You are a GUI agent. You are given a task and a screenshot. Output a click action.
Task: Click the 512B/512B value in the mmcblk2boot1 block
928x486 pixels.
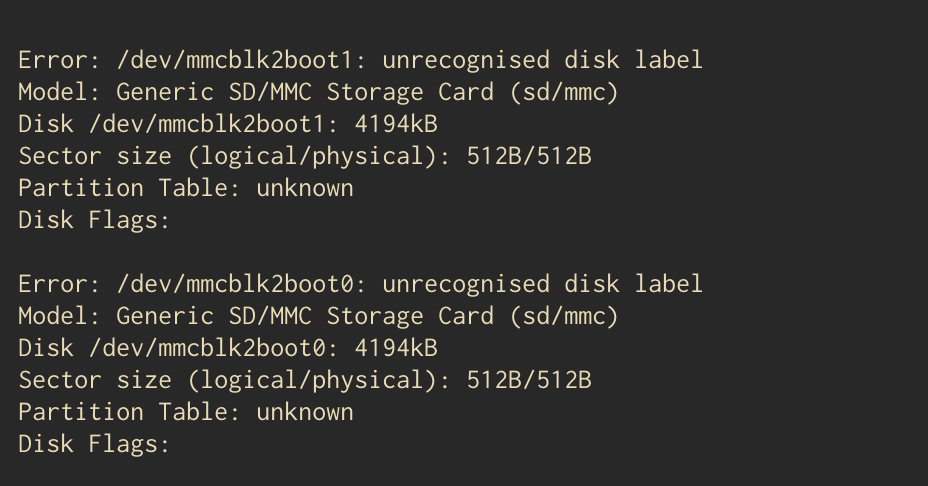pos(528,156)
